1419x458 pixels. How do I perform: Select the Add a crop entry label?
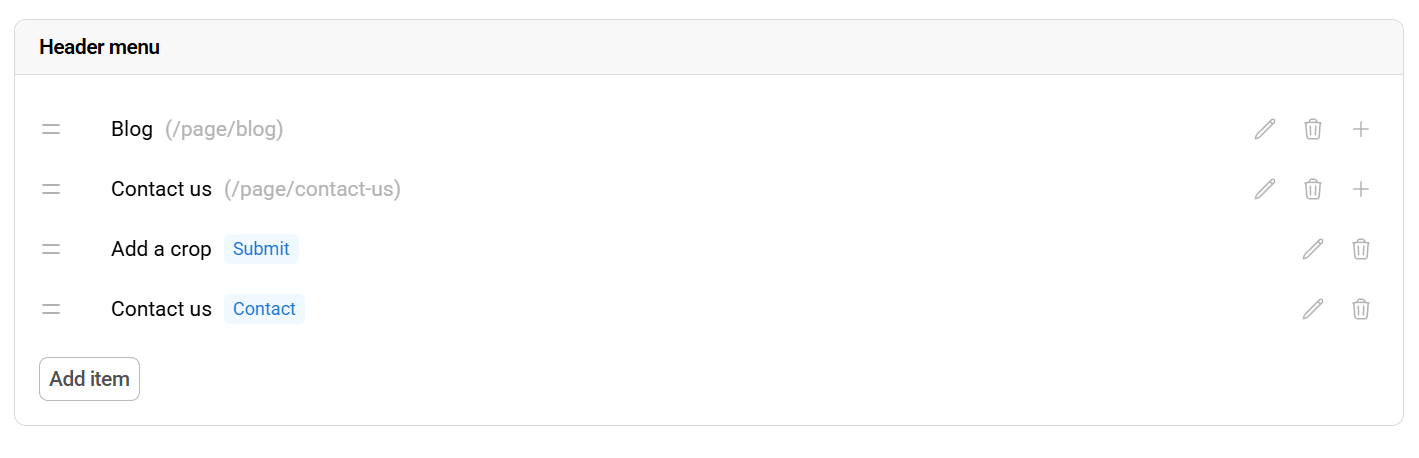[161, 249]
